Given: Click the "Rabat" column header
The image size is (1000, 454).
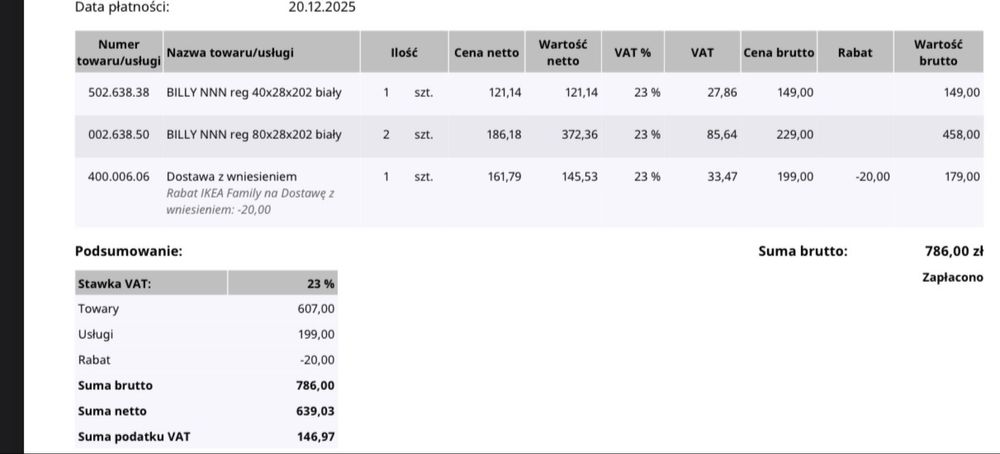Looking at the screenshot, I should pyautogui.click(x=855, y=52).
